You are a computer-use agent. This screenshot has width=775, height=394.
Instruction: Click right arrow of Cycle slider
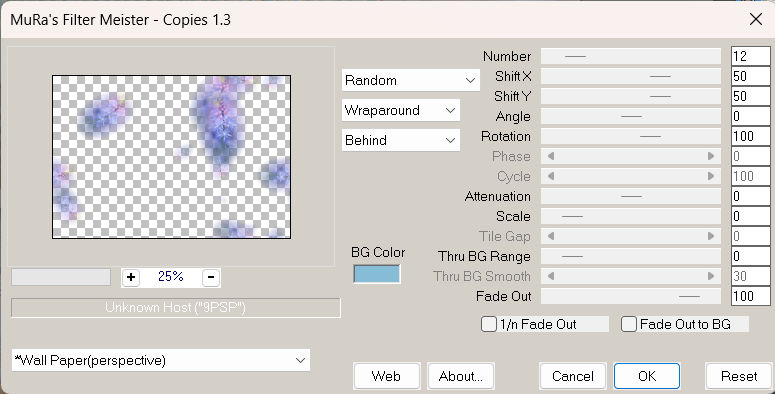pyautogui.click(x=711, y=176)
